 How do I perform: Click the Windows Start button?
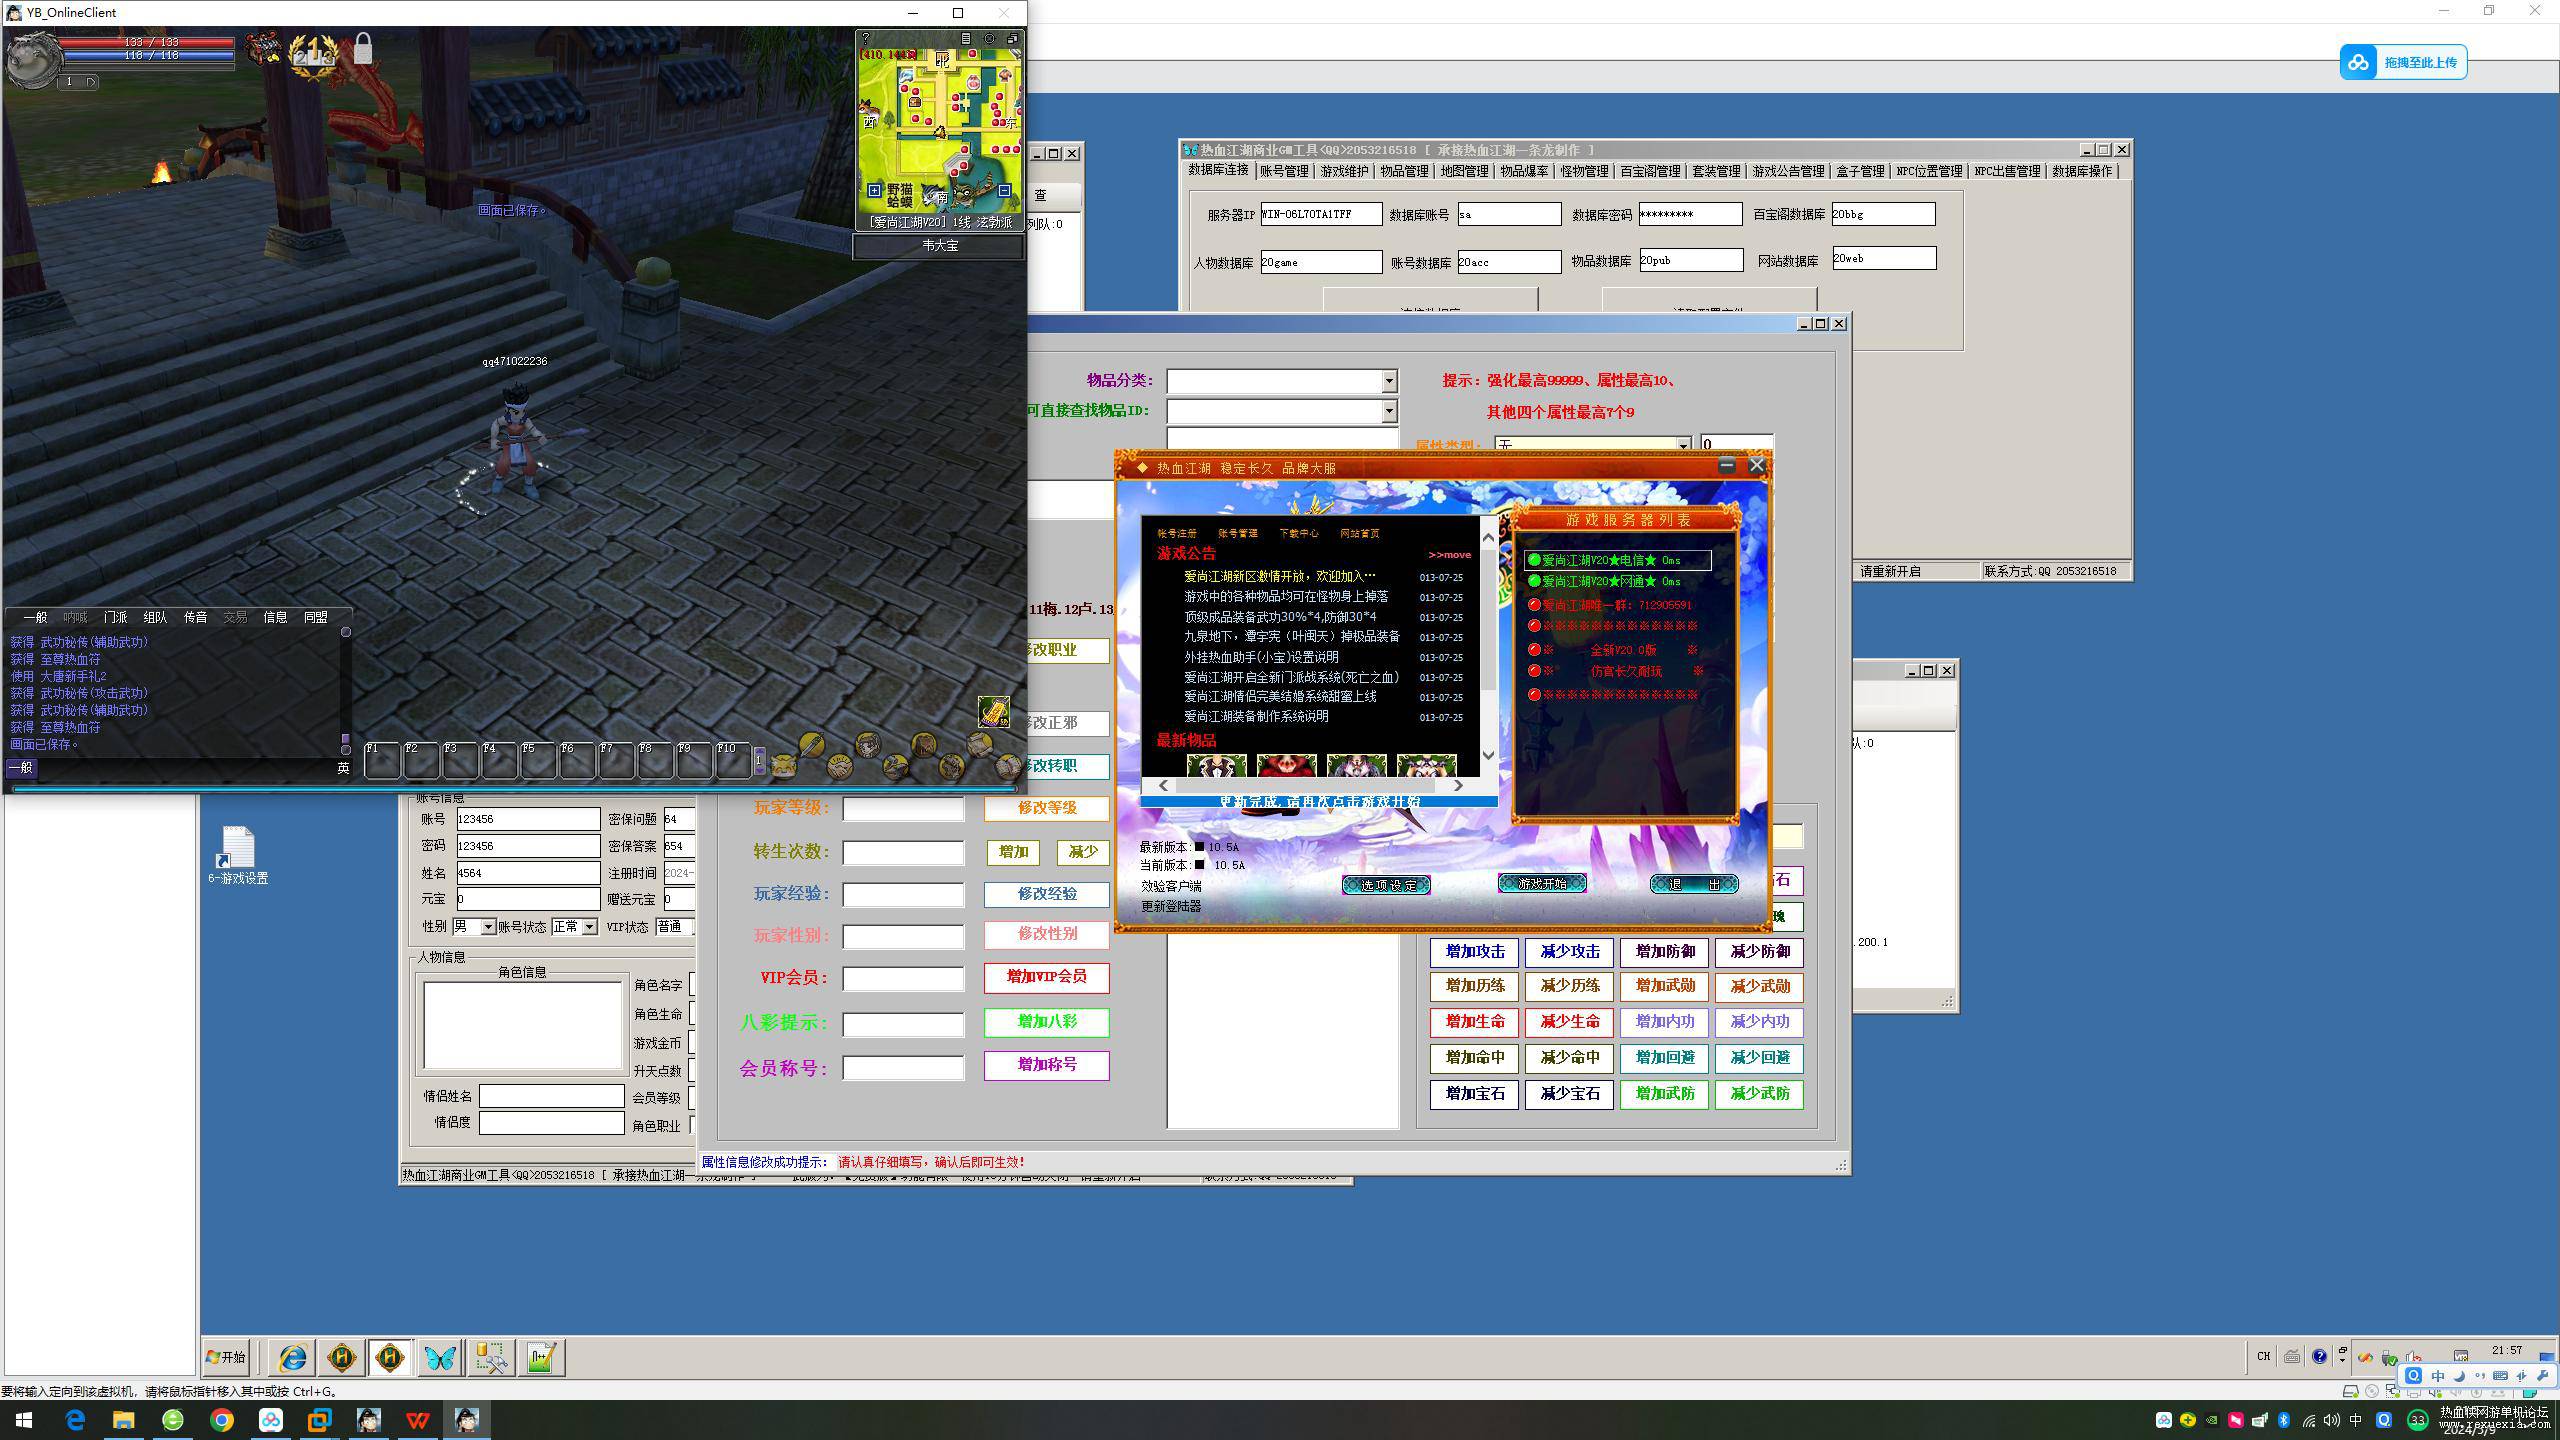pos(24,1420)
